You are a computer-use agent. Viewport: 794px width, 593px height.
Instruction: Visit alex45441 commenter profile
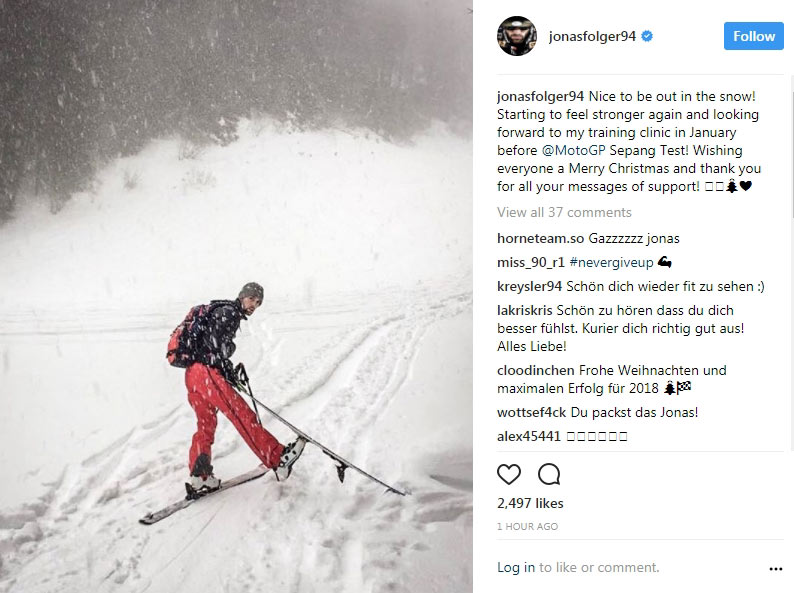click(x=529, y=436)
